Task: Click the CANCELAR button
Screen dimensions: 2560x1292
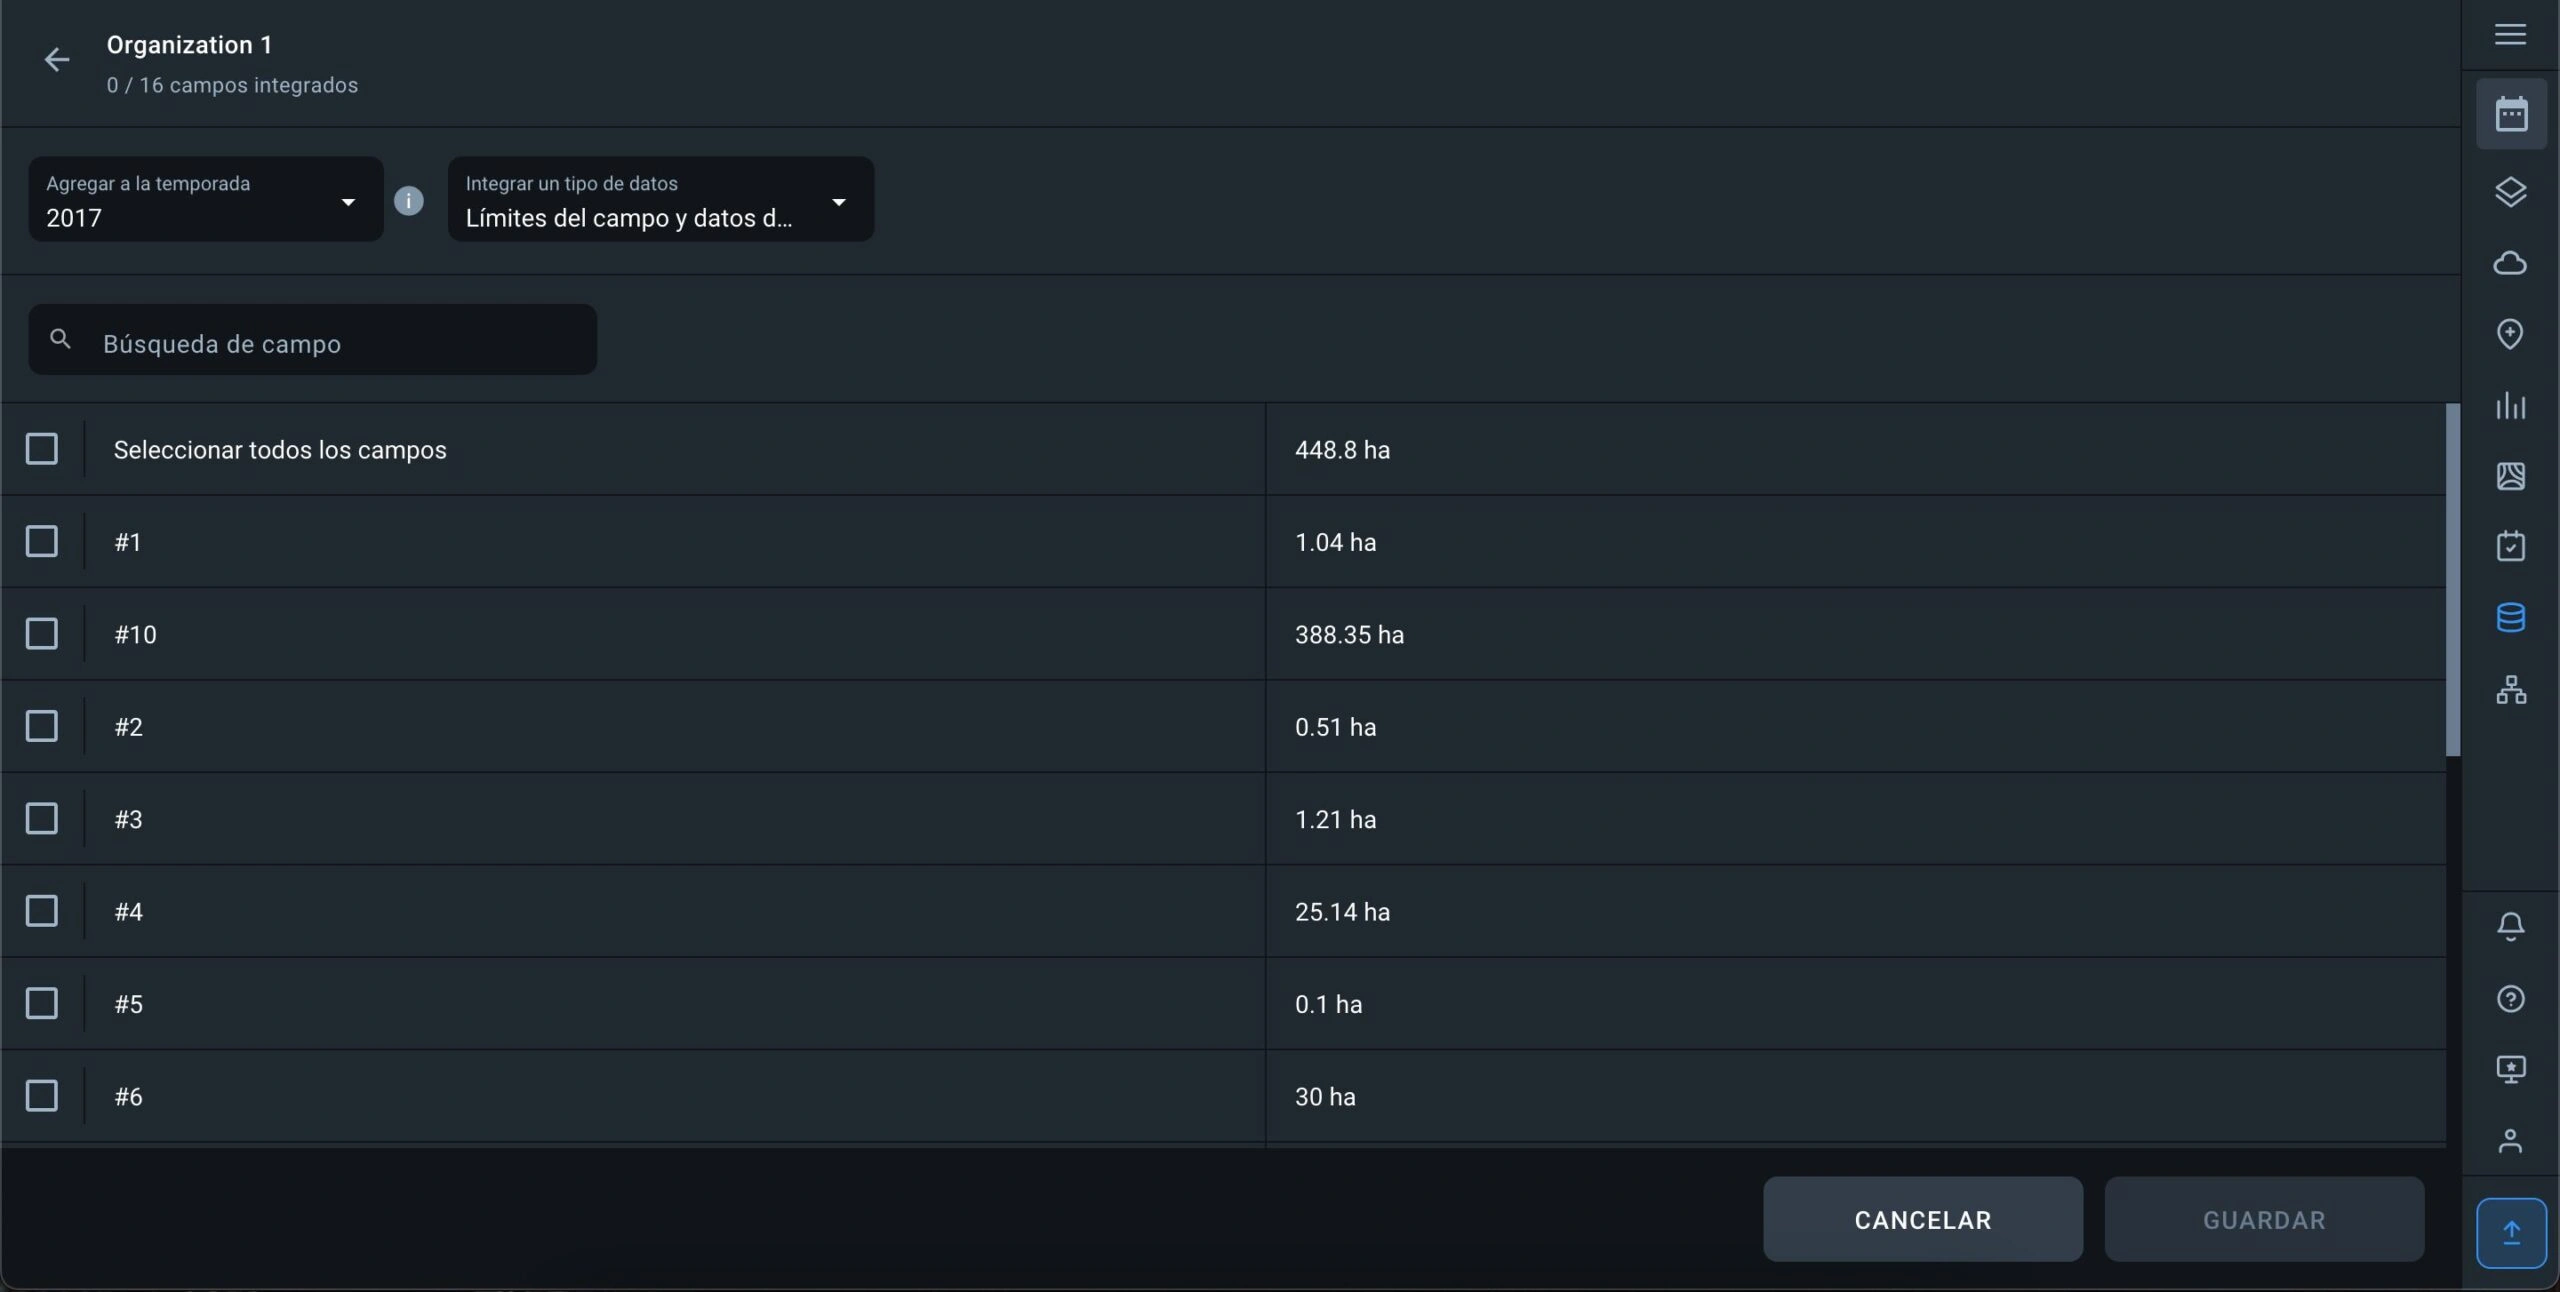Action: click(x=1922, y=1219)
